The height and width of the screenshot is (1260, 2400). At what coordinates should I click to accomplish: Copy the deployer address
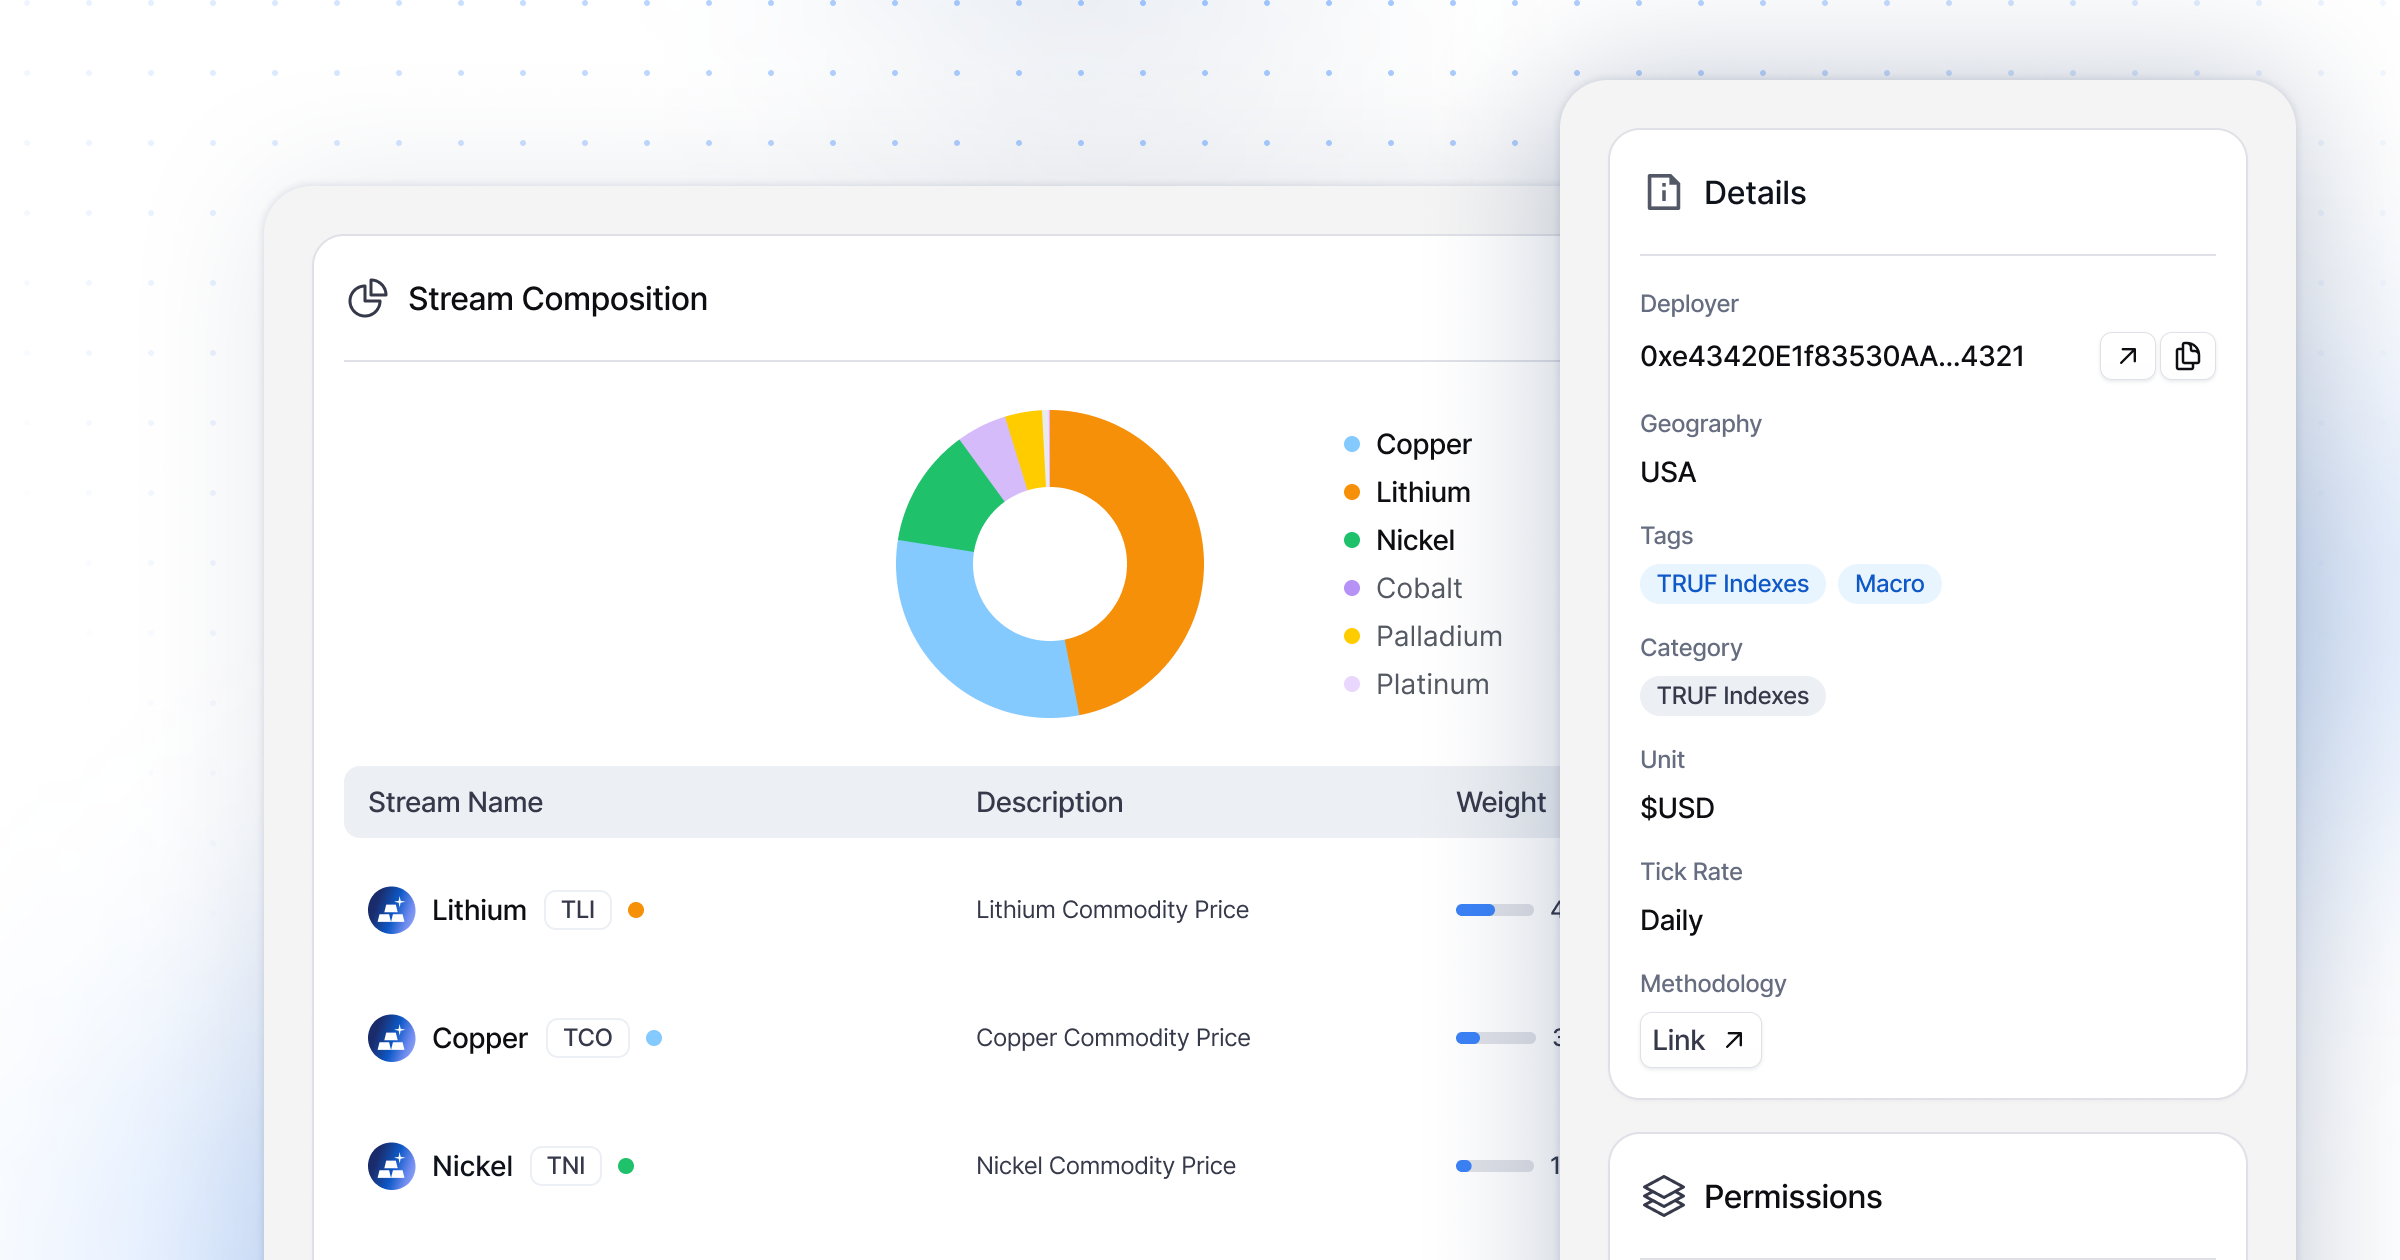(2188, 356)
